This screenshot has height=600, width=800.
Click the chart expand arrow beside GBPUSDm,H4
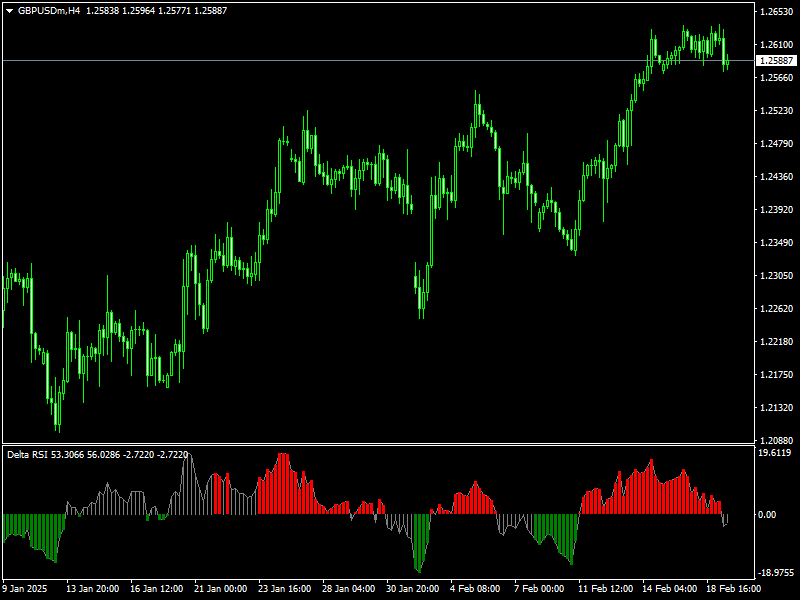coord(8,8)
